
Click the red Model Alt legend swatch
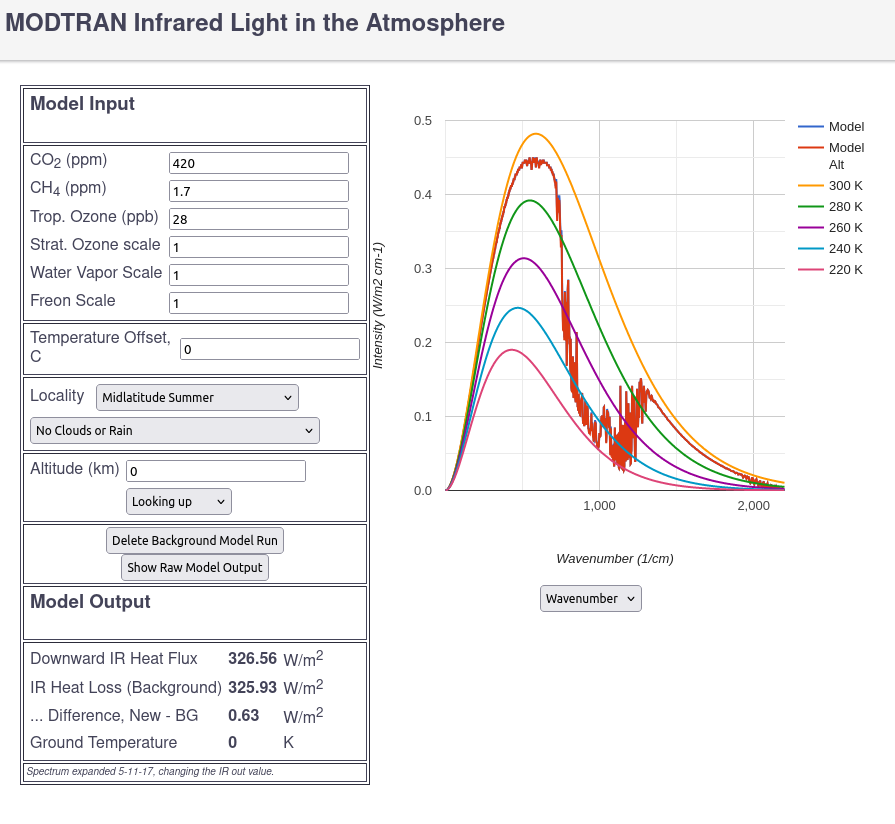point(811,148)
